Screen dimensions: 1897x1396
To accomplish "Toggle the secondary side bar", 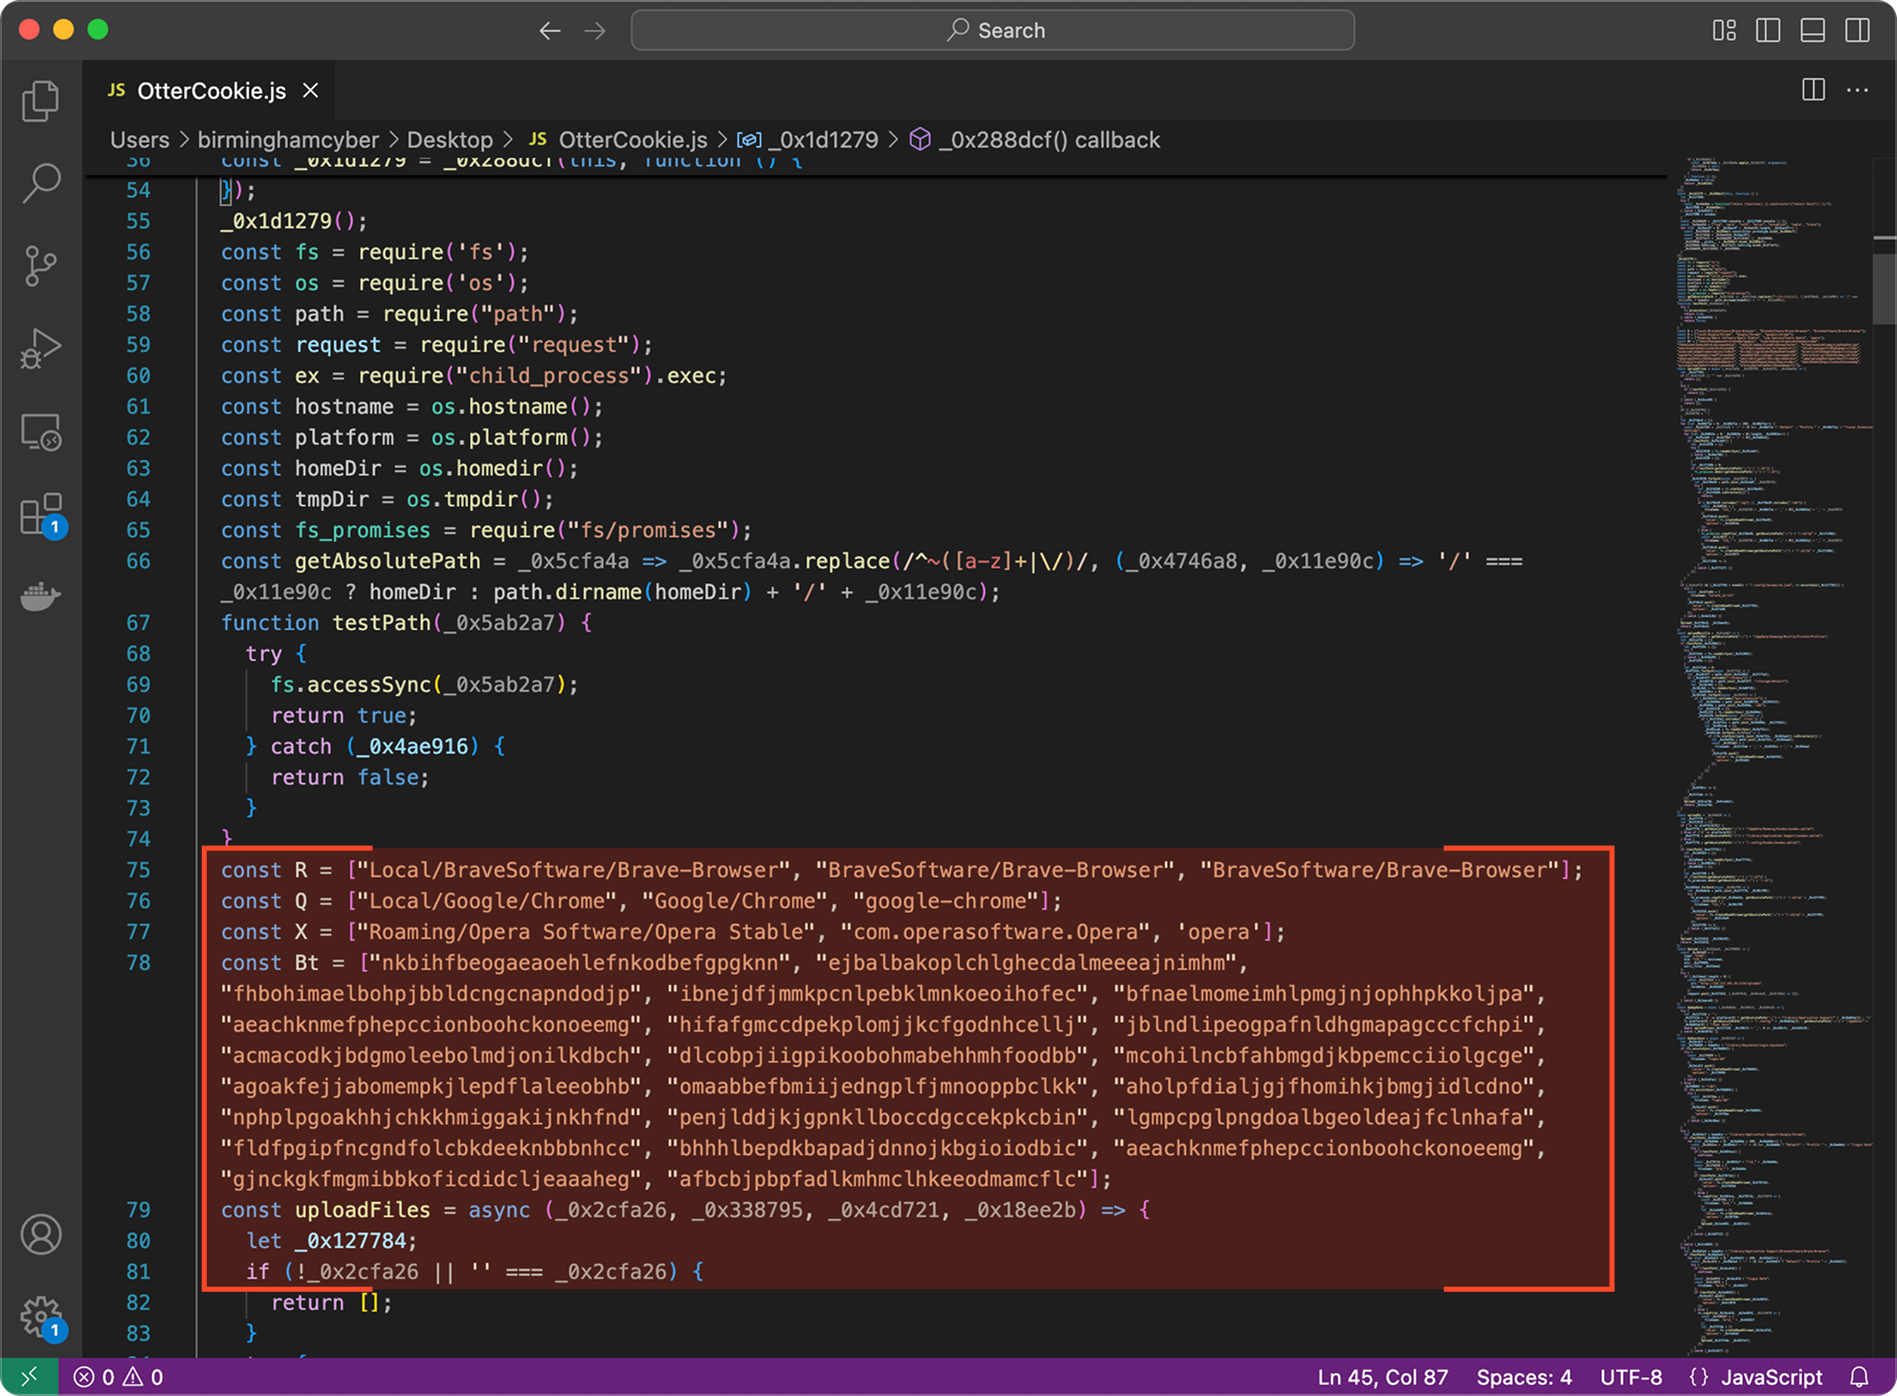I will 1857,30.
